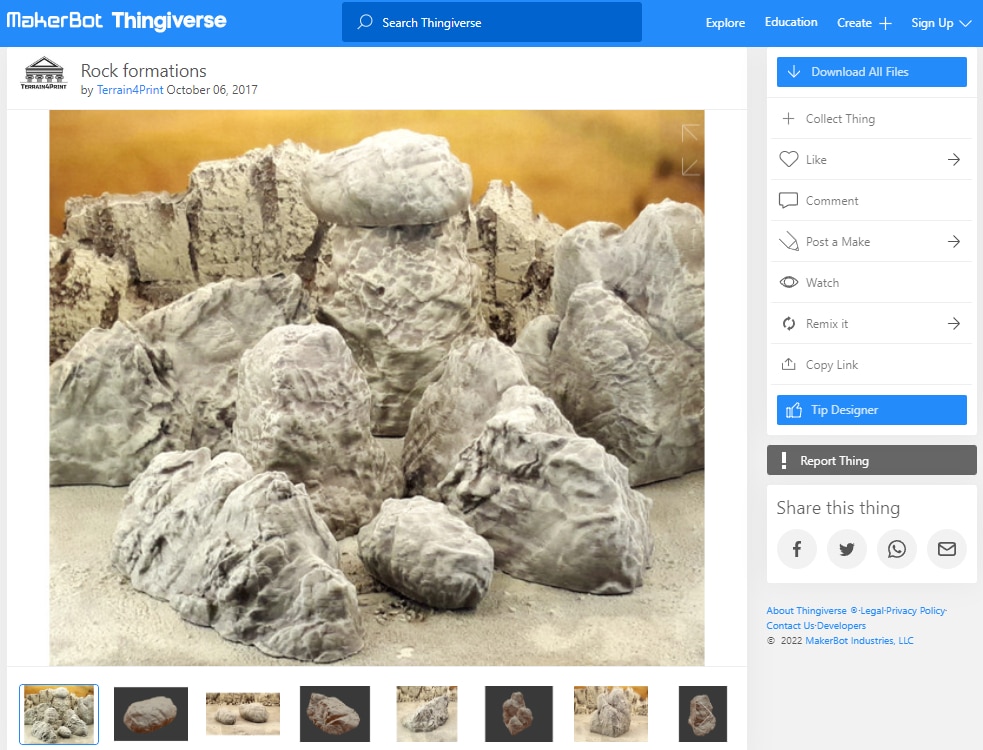Share the rocks via WhatsApp

(x=897, y=549)
